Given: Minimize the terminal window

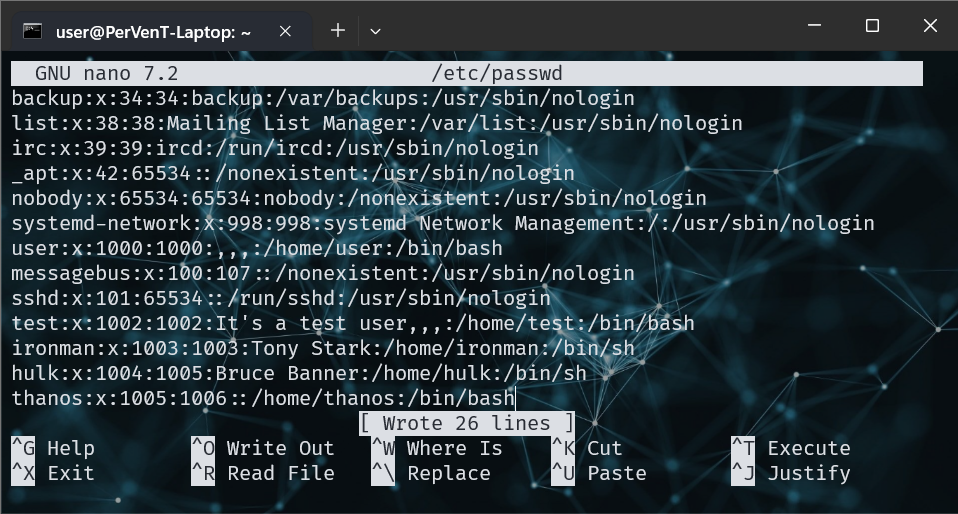Looking at the screenshot, I should click(x=813, y=26).
